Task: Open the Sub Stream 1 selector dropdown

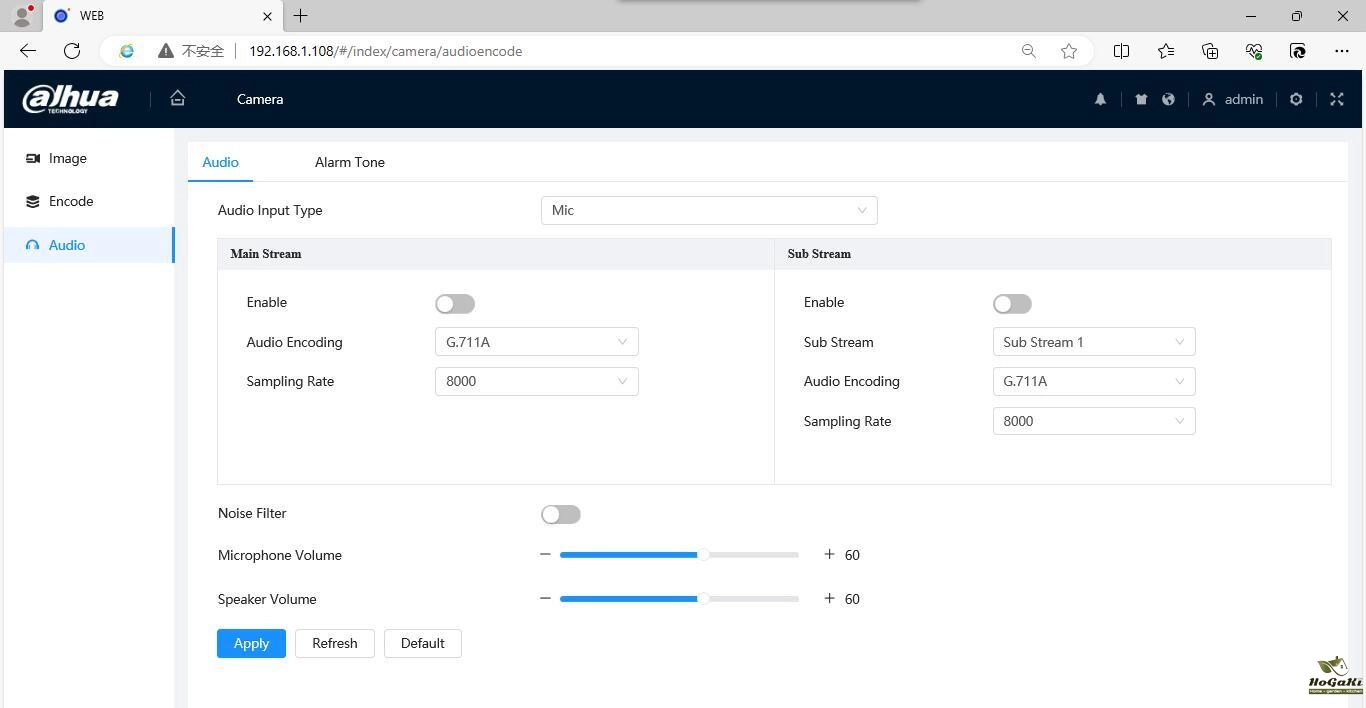Action: (x=1093, y=342)
